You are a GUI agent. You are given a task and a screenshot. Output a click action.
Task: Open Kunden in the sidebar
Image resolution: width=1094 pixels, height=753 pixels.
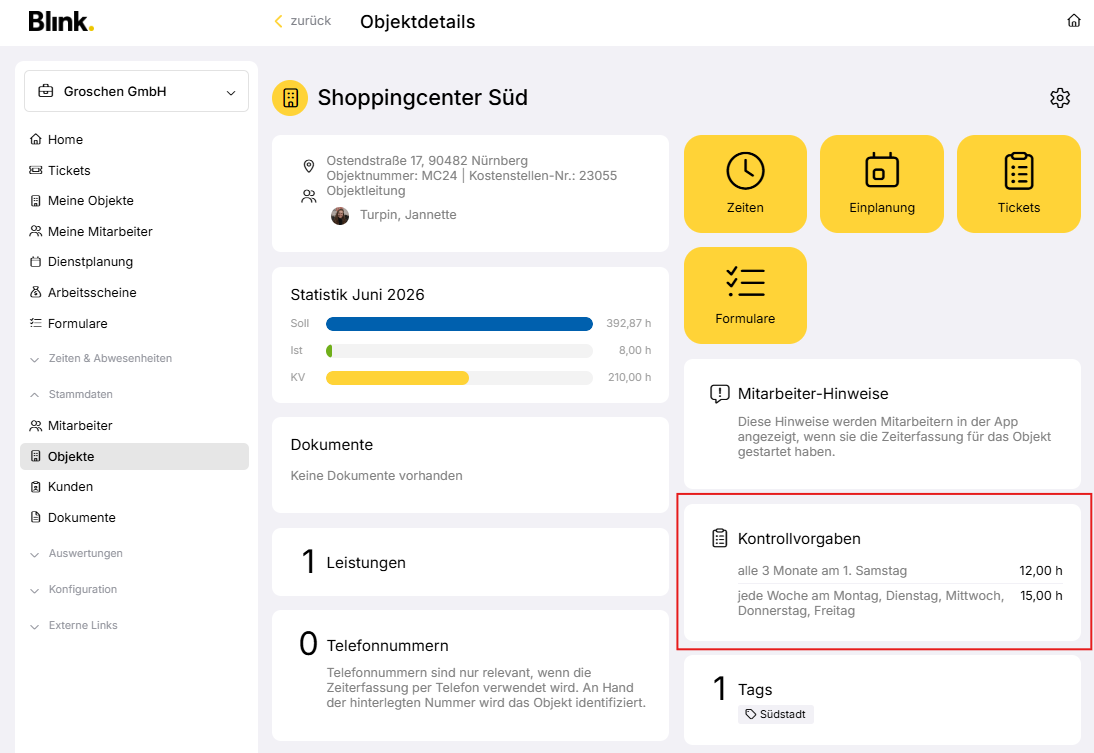click(x=70, y=487)
